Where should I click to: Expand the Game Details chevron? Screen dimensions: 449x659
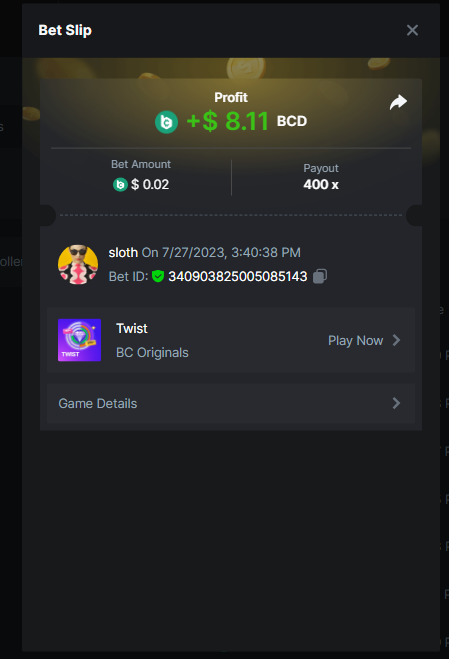point(396,403)
